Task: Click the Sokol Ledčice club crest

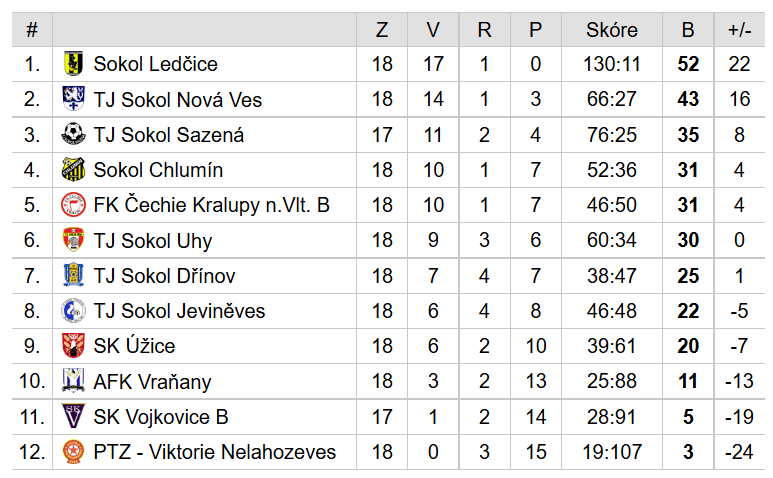Action: coord(73,64)
